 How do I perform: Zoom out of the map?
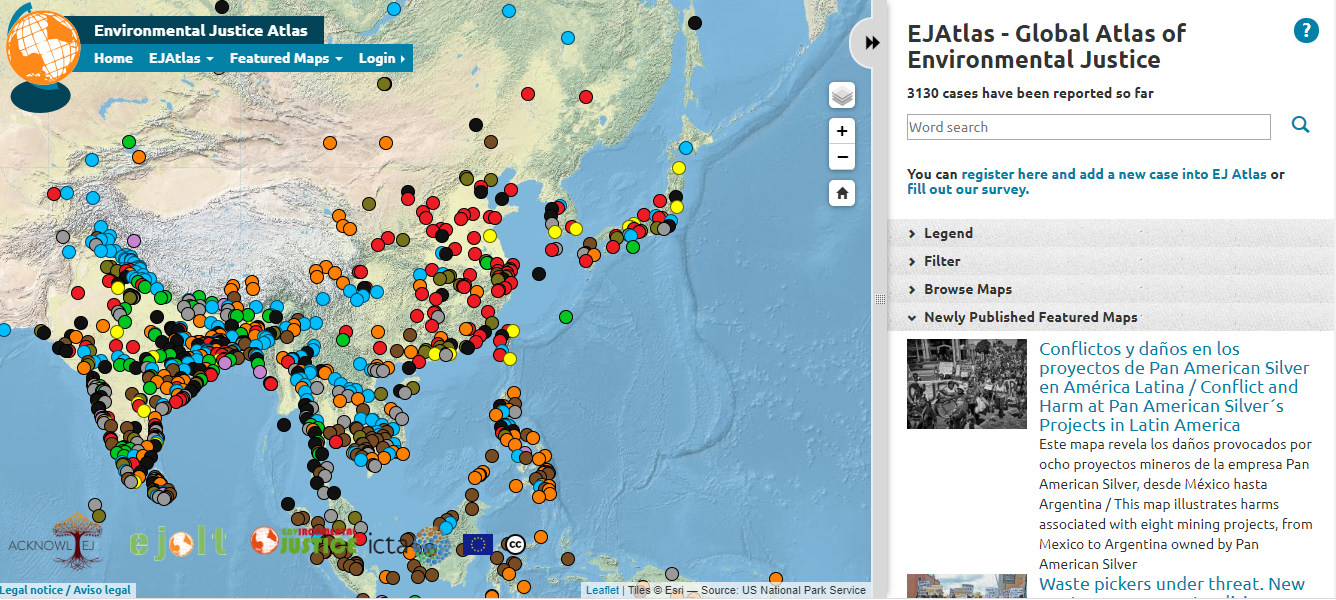point(842,157)
